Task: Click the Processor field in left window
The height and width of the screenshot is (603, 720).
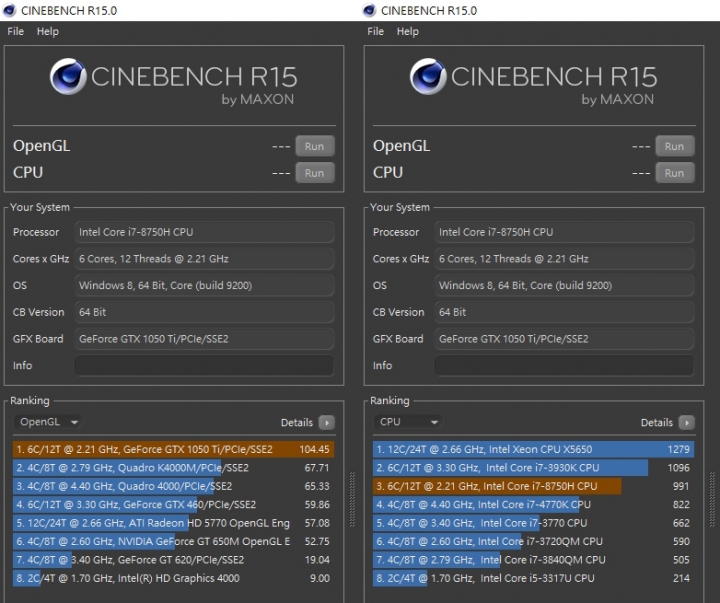Action: pyautogui.click(x=204, y=232)
